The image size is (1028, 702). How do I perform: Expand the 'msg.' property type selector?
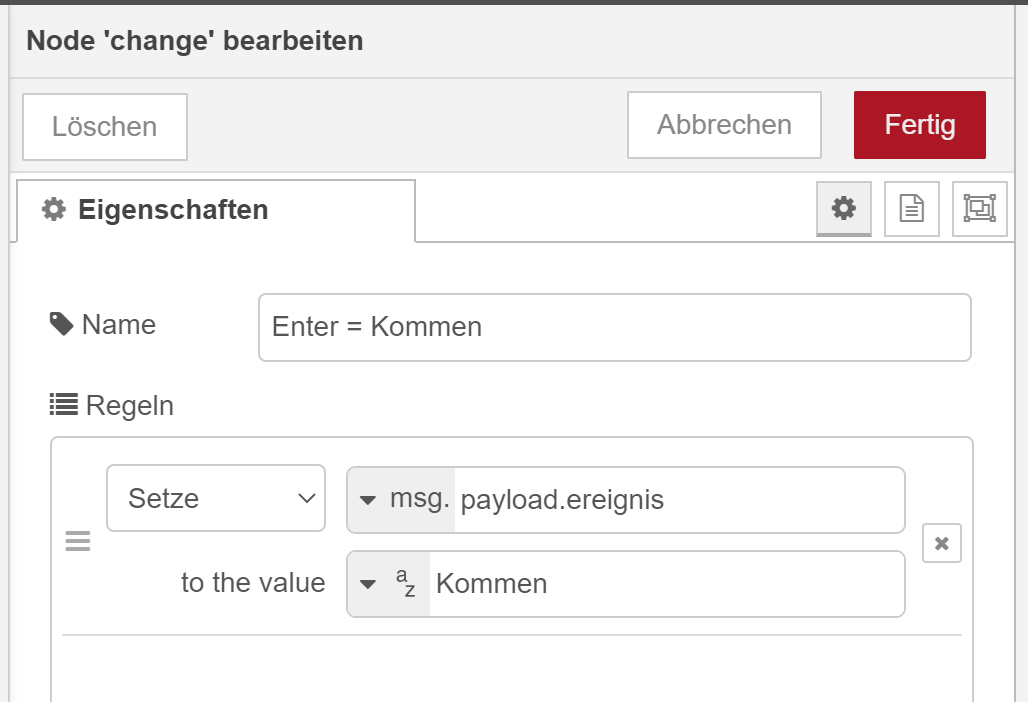(x=401, y=499)
